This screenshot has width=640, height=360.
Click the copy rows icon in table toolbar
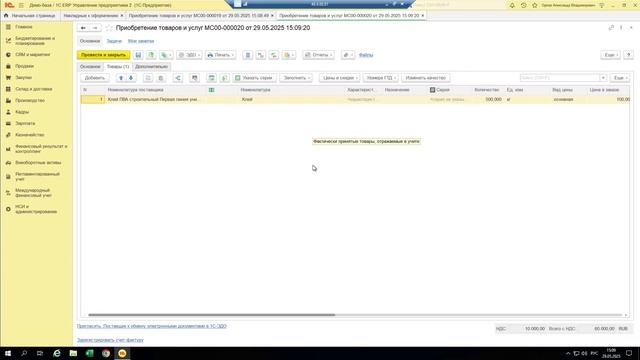point(148,78)
